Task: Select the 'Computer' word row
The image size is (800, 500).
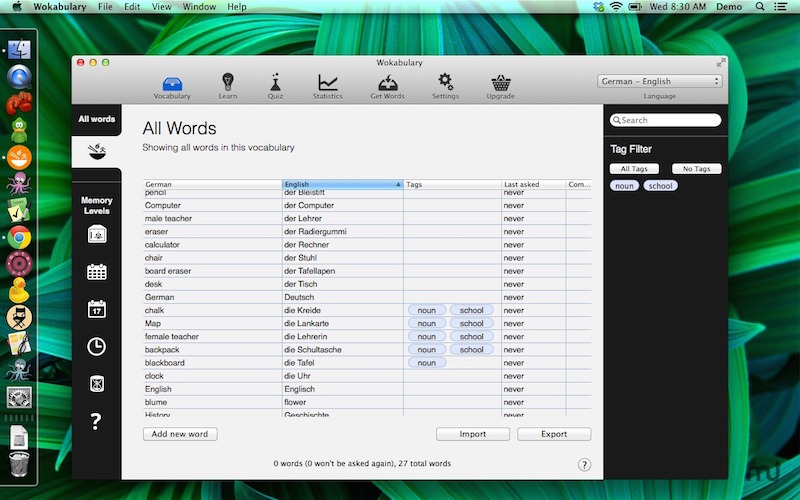Action: pos(367,206)
